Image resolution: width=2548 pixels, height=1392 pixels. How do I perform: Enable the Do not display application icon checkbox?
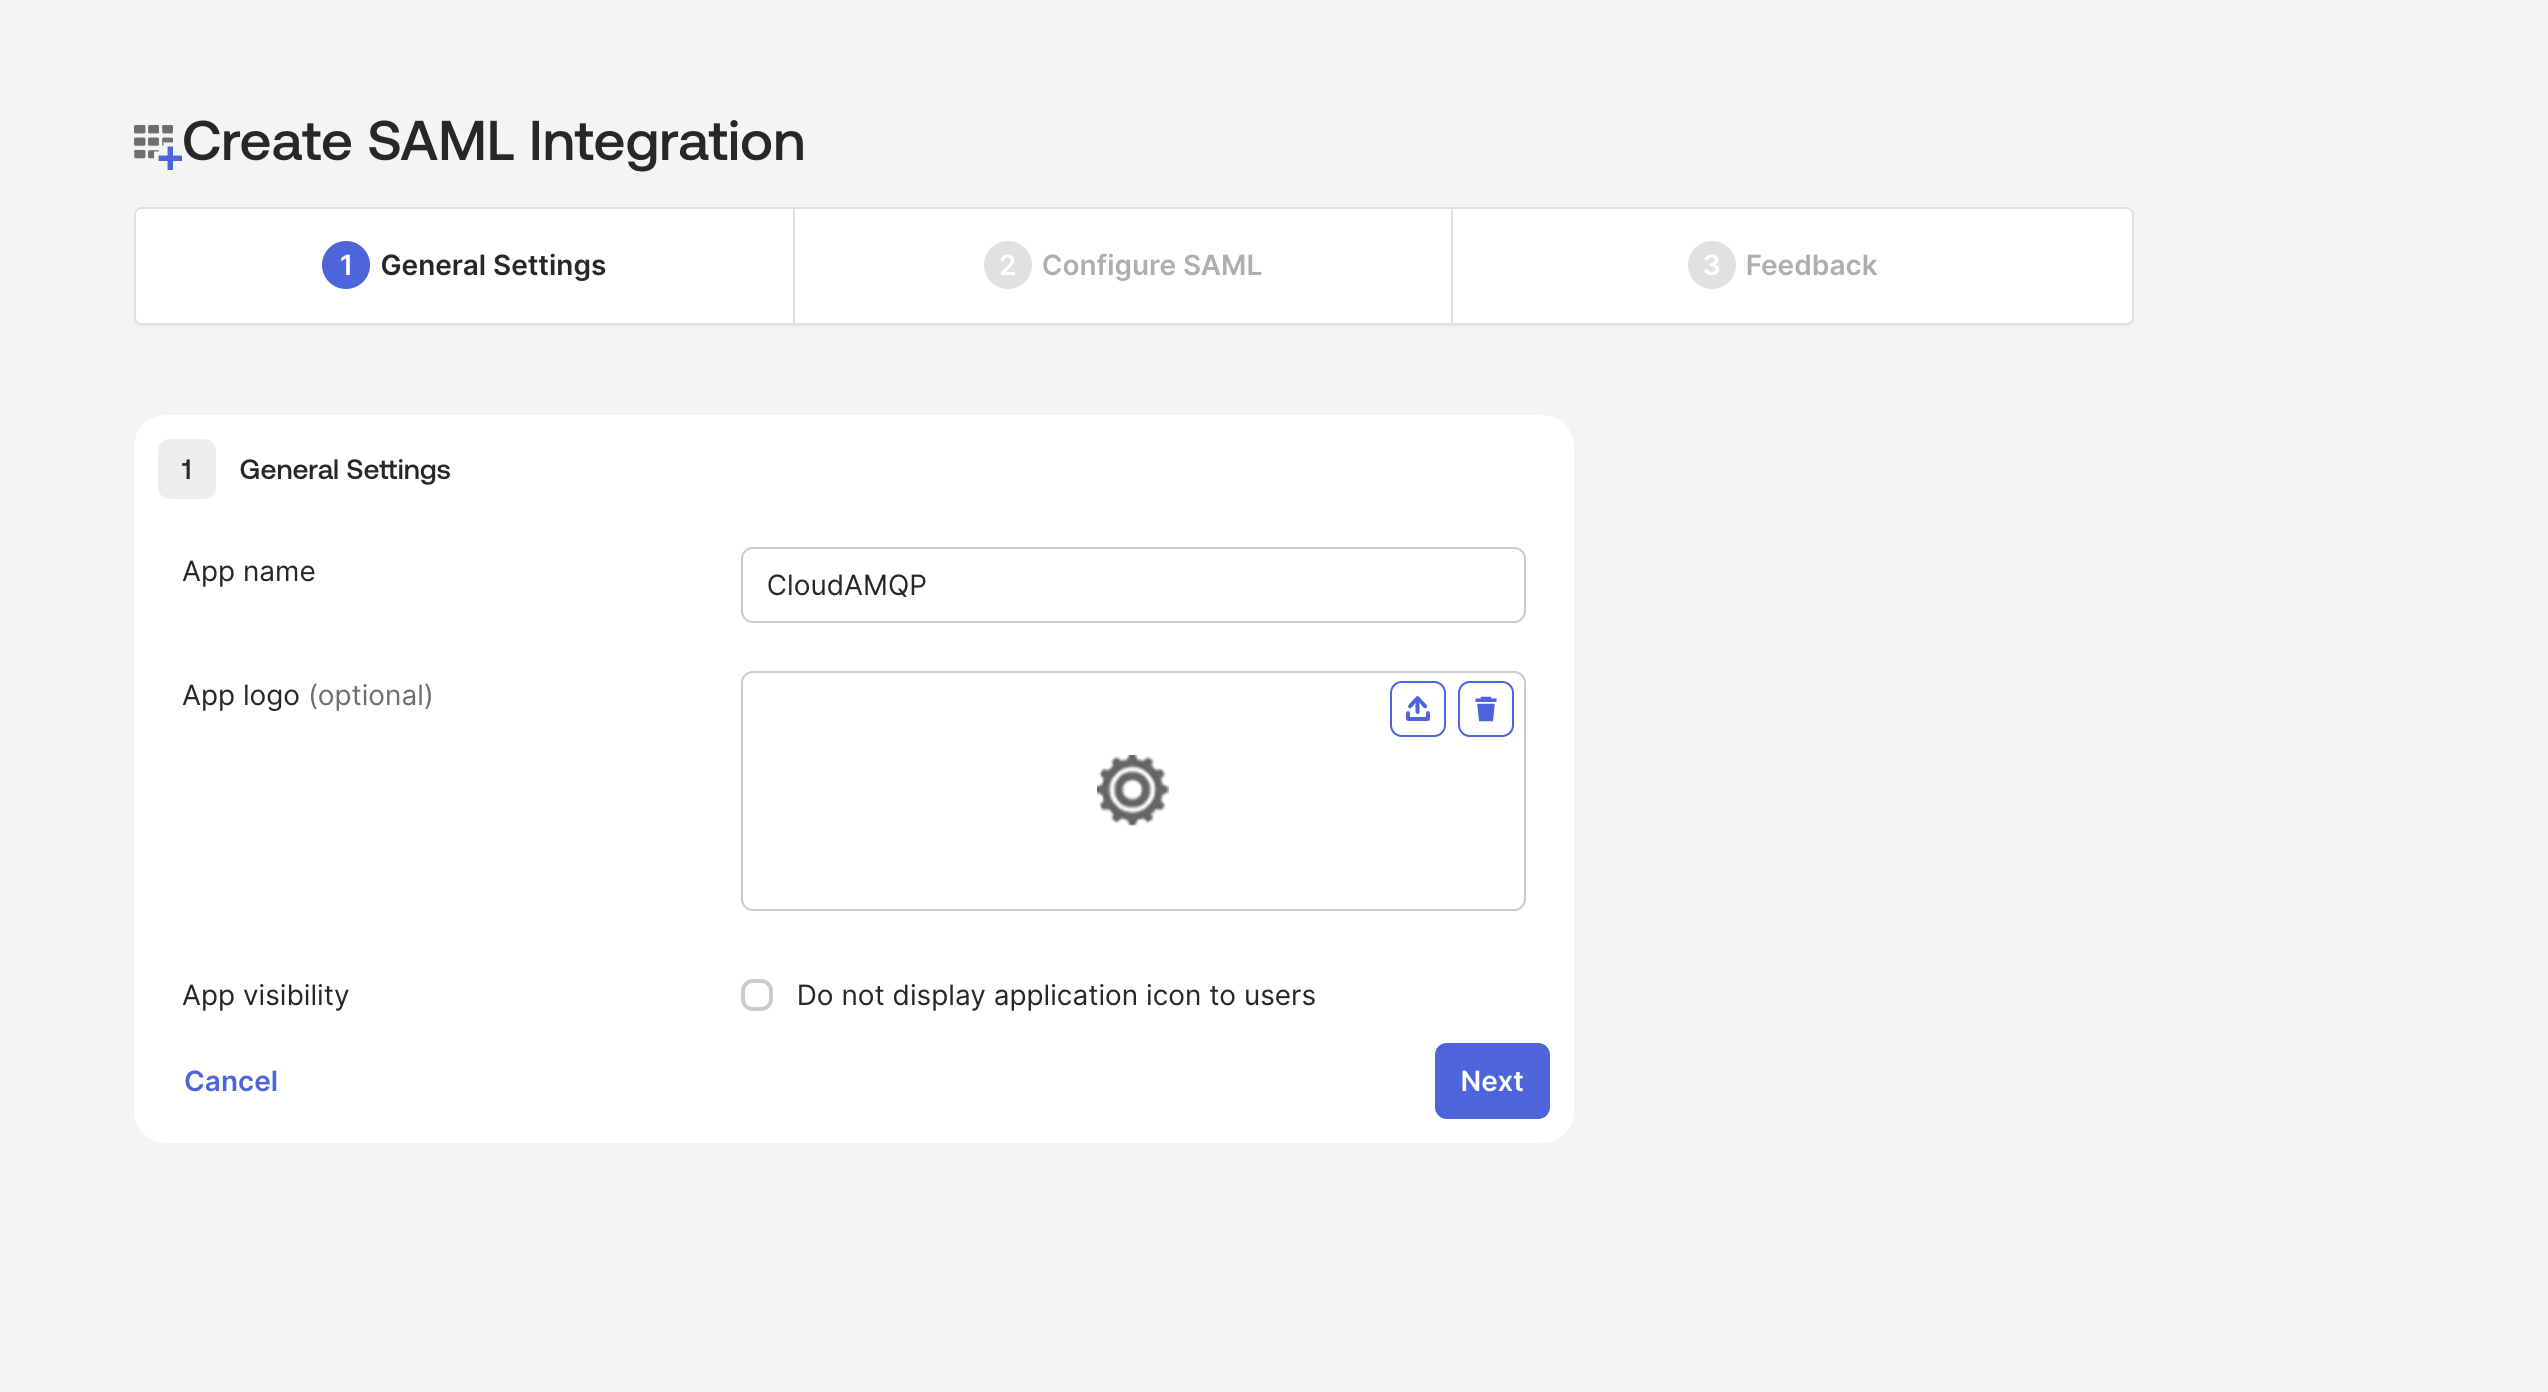click(757, 995)
